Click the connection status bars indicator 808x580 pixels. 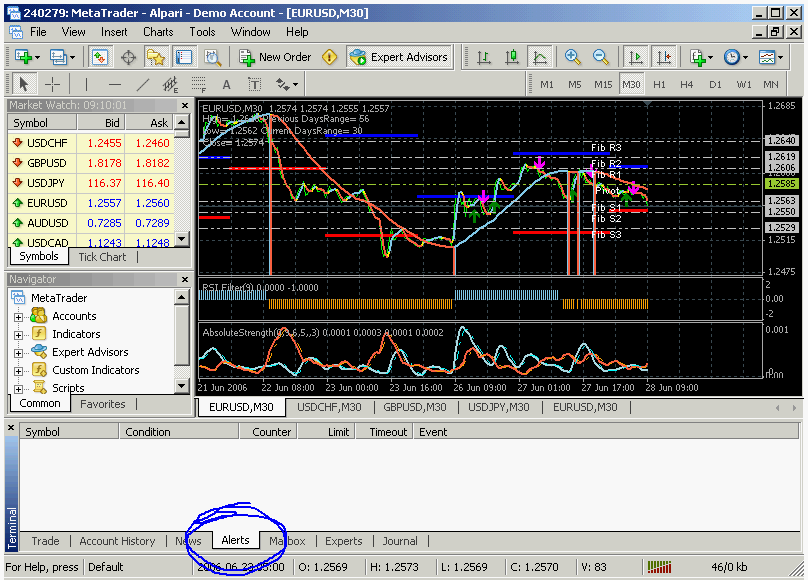click(x=659, y=567)
